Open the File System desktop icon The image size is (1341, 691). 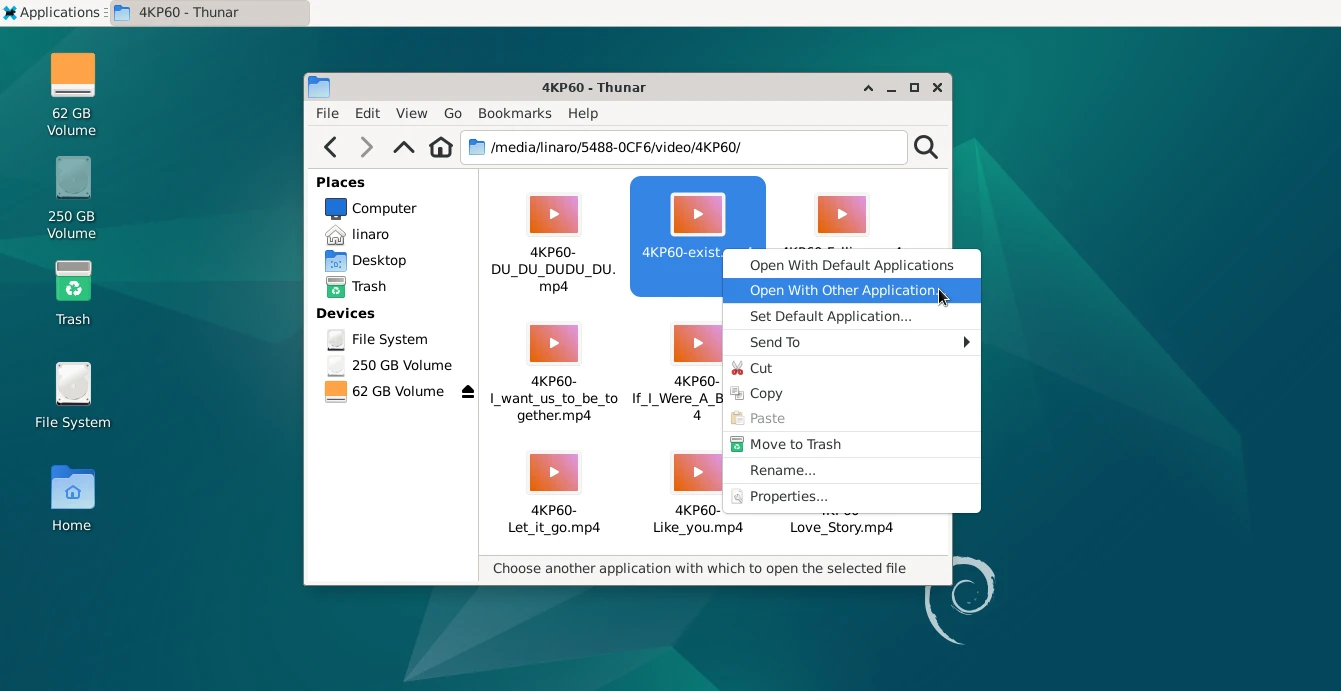[x=73, y=396]
